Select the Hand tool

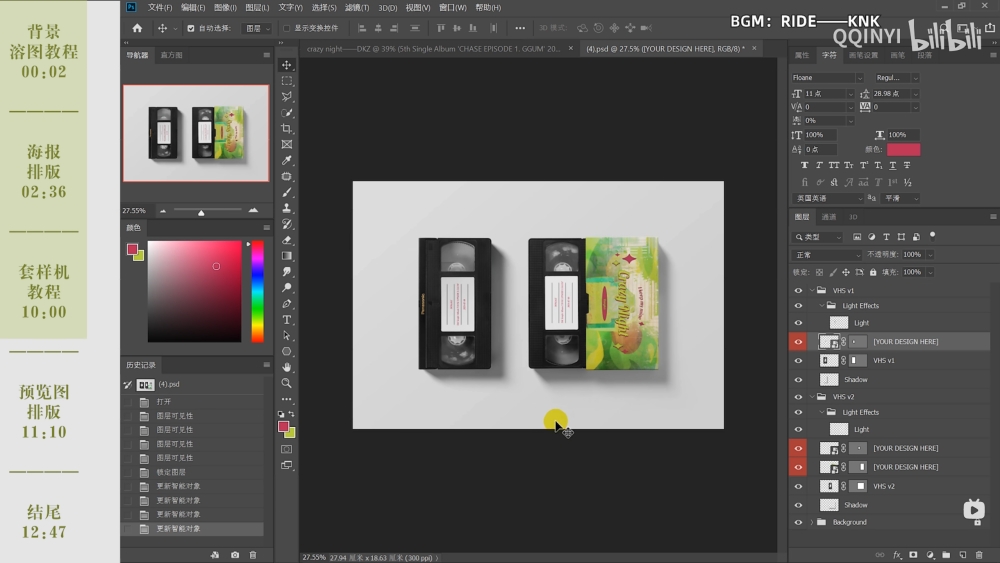coord(287,367)
